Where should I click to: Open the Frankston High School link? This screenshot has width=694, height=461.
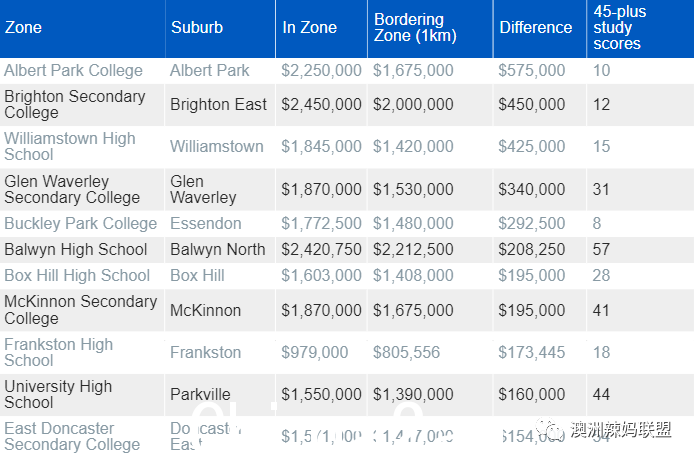point(58,352)
